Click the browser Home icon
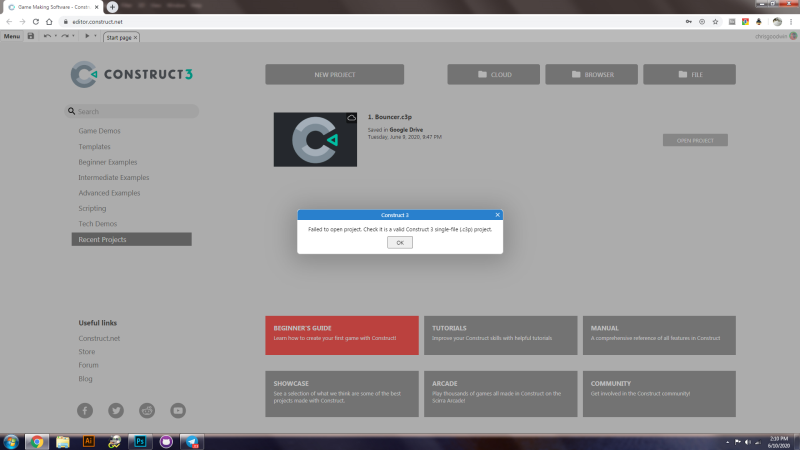The height and width of the screenshot is (450, 800). 49,22
